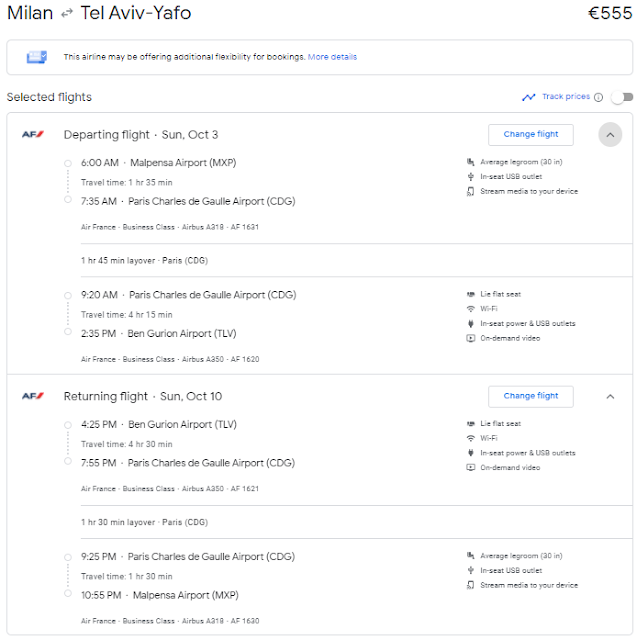The width and height of the screenshot is (637, 640).
Task: Click Travel time: 1 hr 30 min text
Action: (x=127, y=576)
